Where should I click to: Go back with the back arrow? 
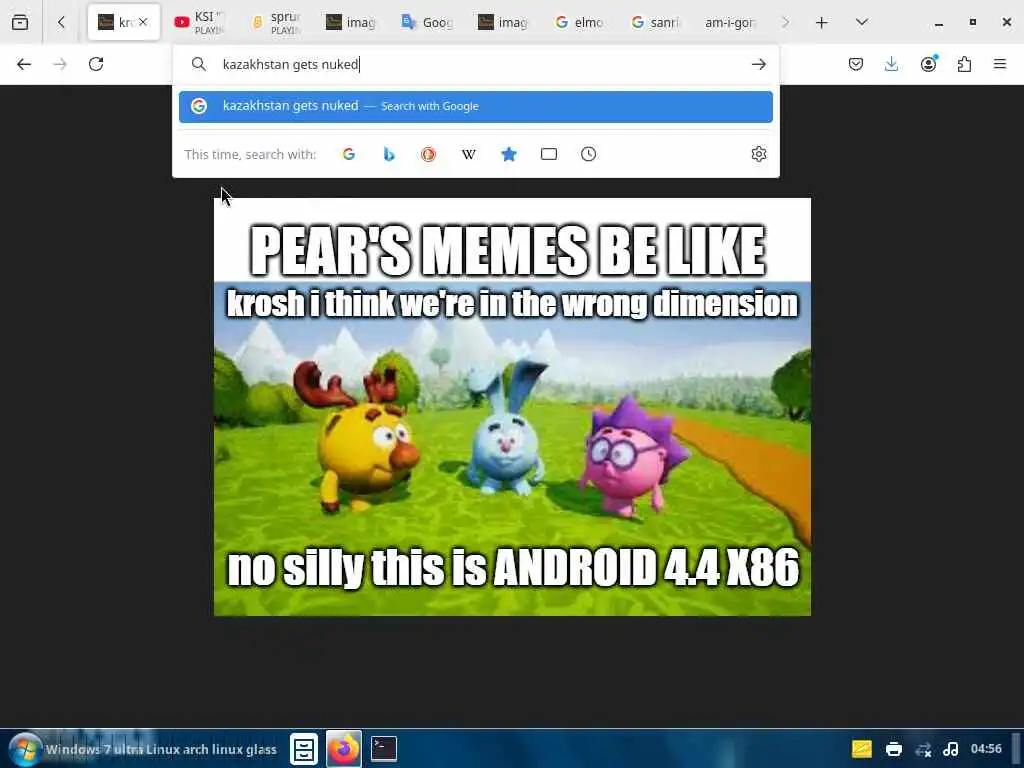24,64
